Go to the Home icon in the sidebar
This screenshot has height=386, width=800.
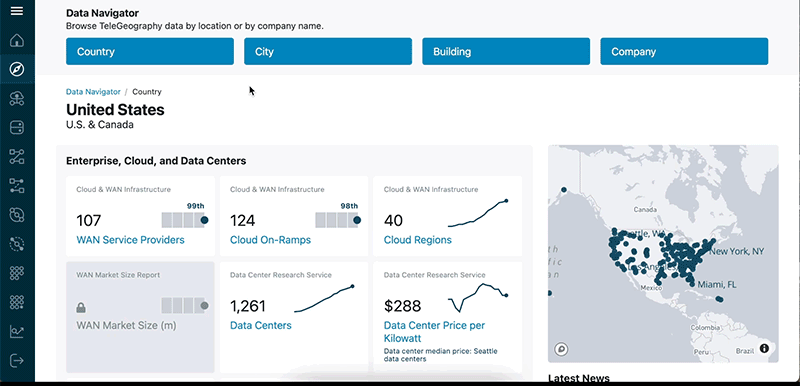(17, 40)
